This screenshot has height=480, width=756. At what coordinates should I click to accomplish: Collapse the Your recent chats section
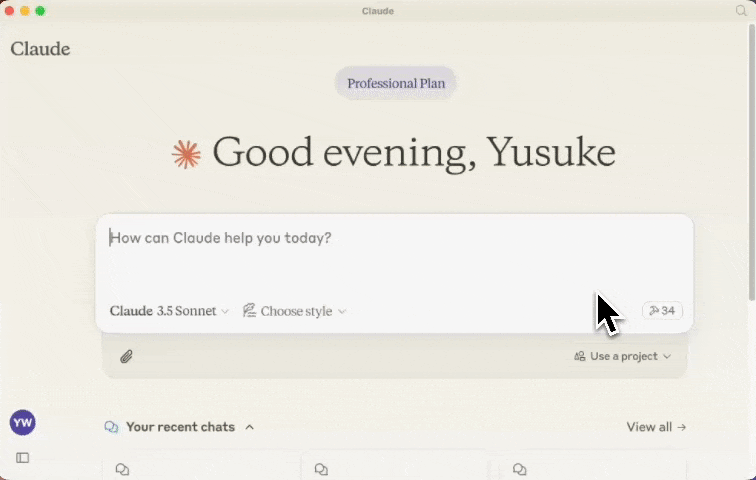pyautogui.click(x=249, y=427)
